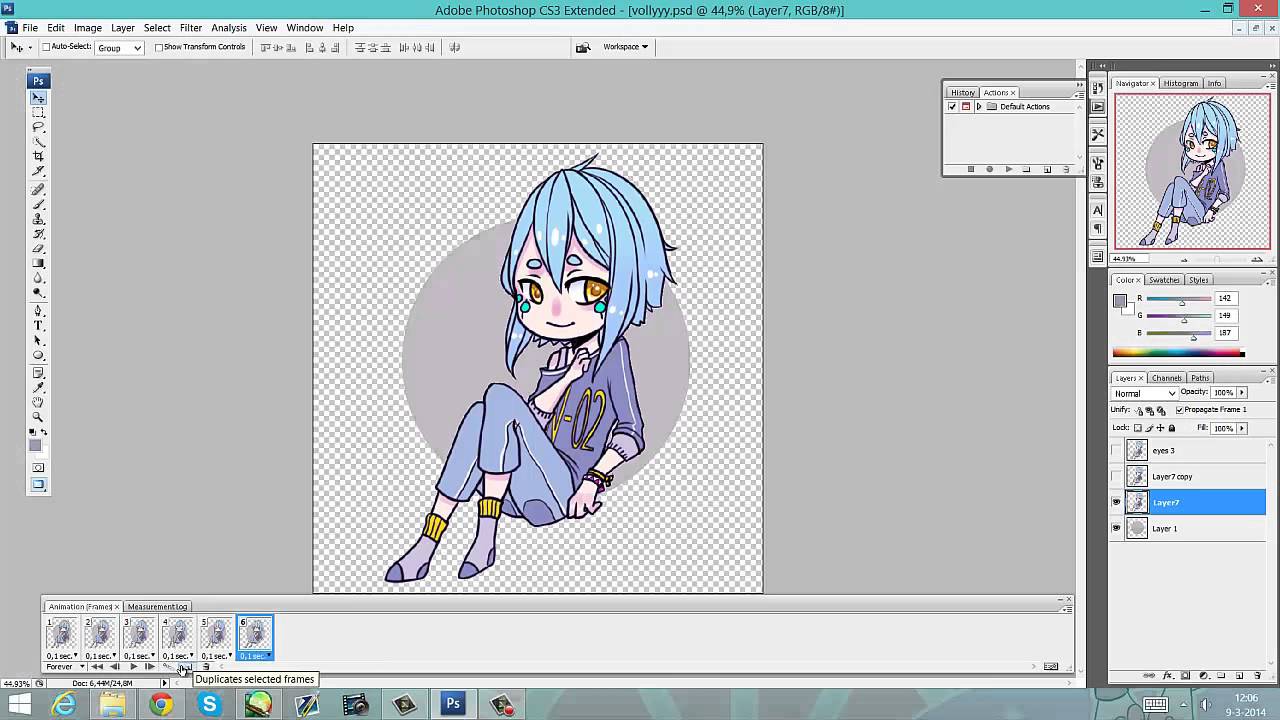Open the Forever looping options dropdown
Image resolution: width=1280 pixels, height=720 pixels.
pos(66,667)
